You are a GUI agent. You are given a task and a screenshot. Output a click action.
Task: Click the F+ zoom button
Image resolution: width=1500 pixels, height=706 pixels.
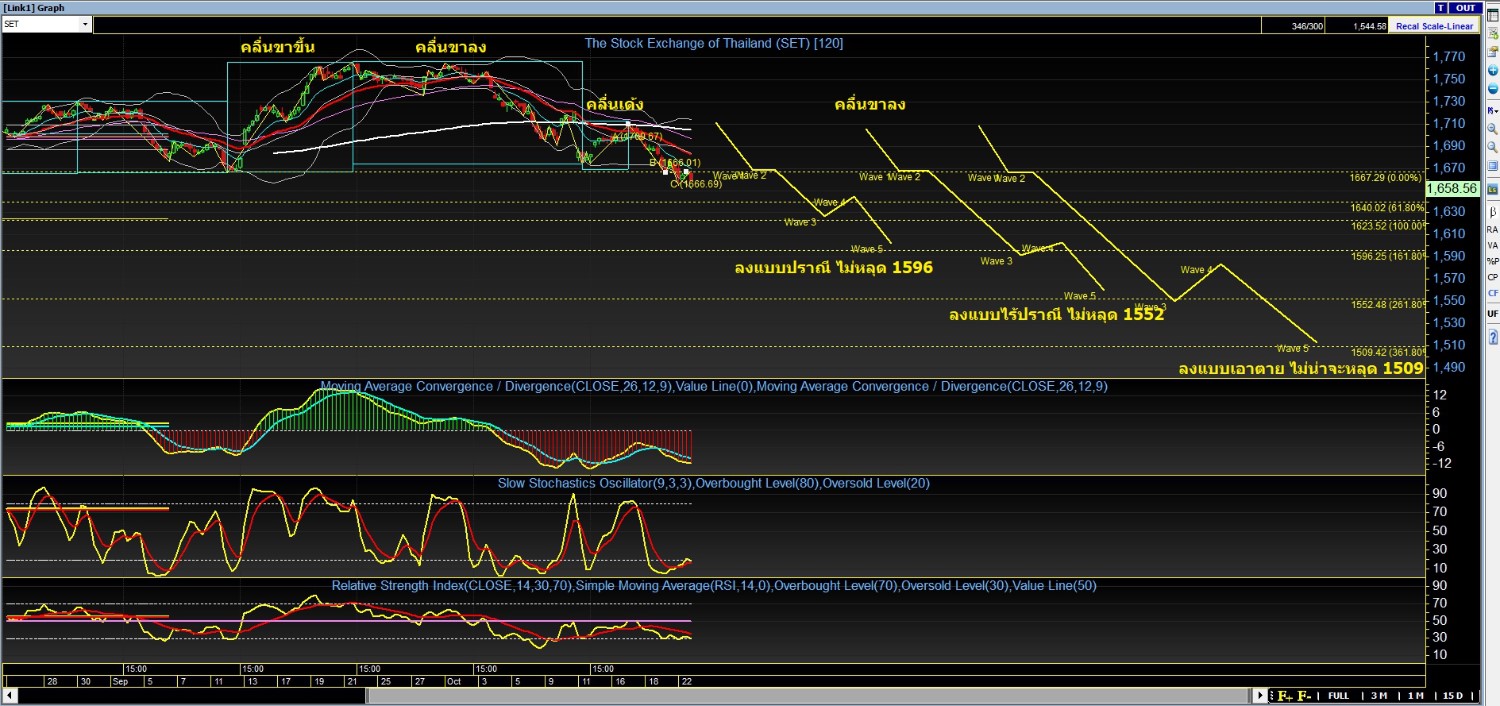point(1285,696)
